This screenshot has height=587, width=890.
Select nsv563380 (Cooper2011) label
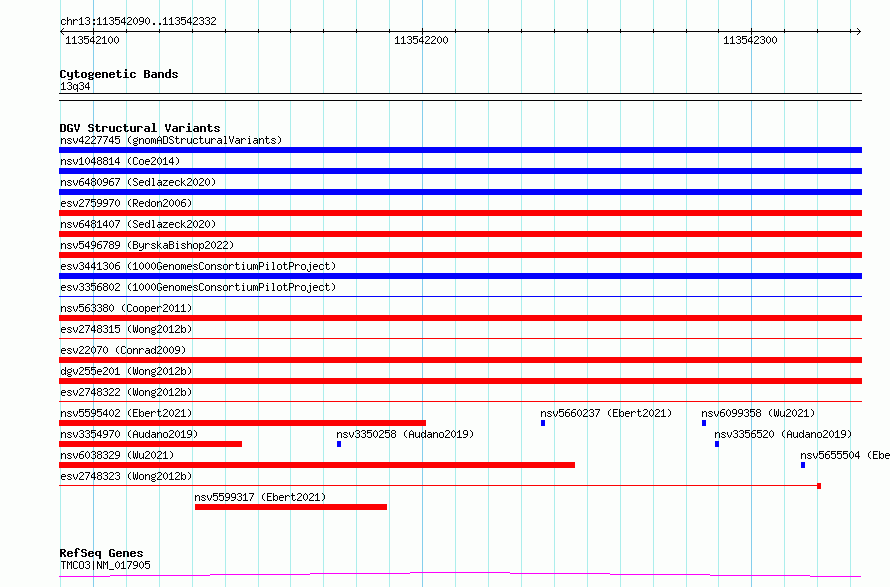tap(126, 308)
